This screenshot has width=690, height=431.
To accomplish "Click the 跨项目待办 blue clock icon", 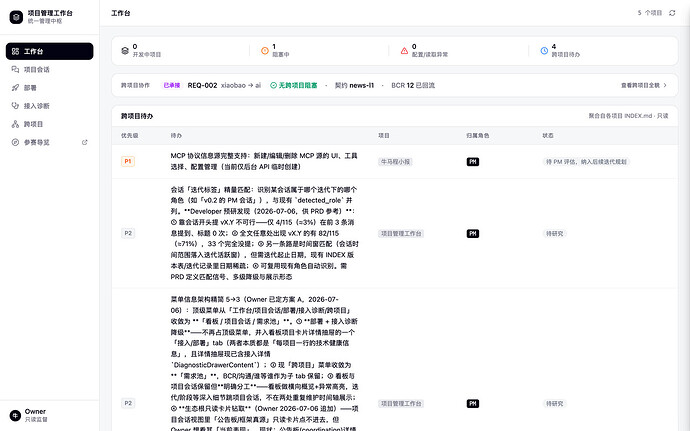I will (x=544, y=51).
